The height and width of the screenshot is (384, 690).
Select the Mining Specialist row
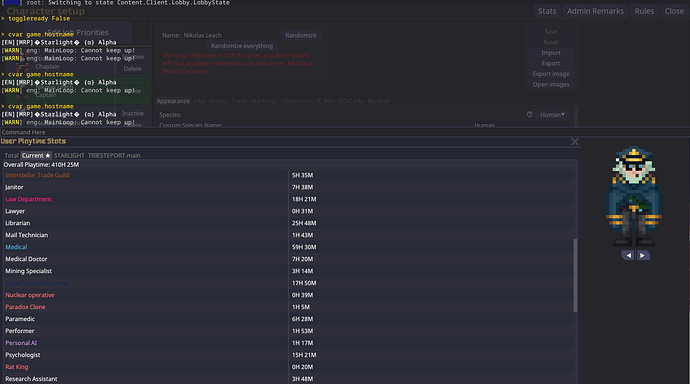(288, 271)
